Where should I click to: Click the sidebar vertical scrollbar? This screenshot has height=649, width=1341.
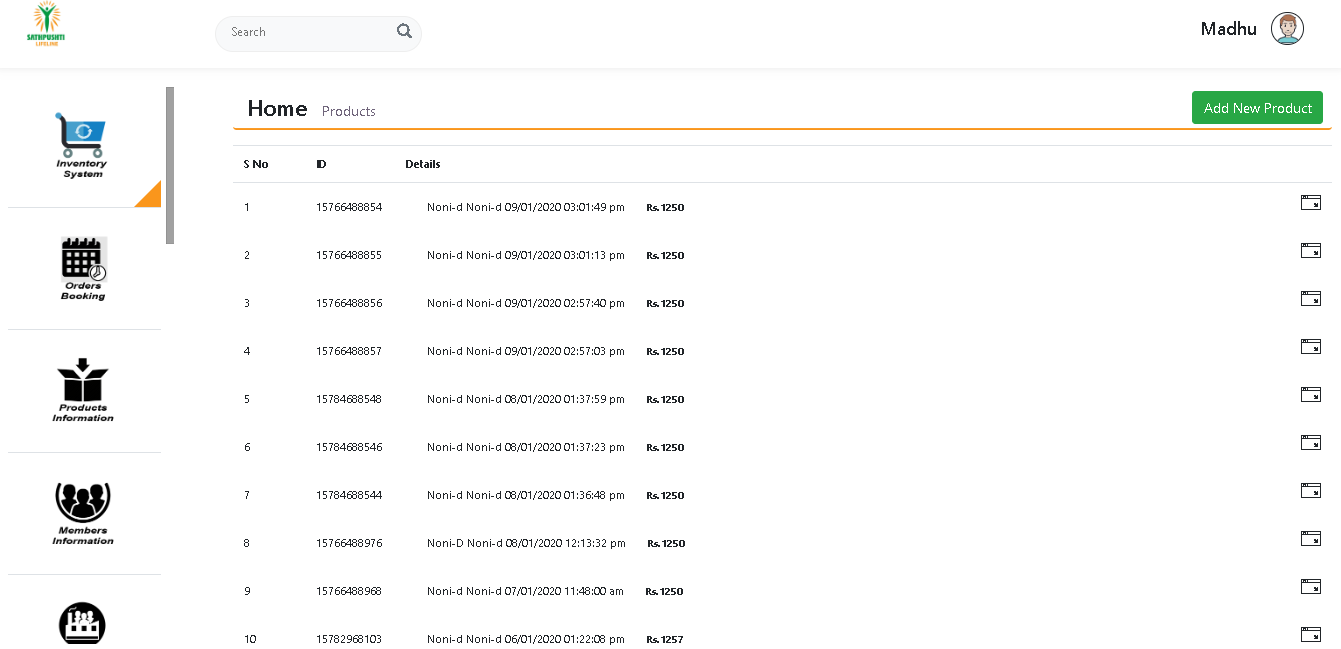point(170,165)
